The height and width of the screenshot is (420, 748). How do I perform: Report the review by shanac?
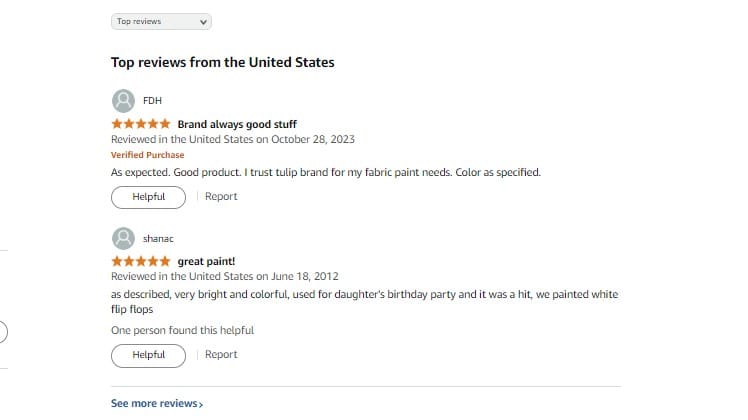[x=221, y=355]
